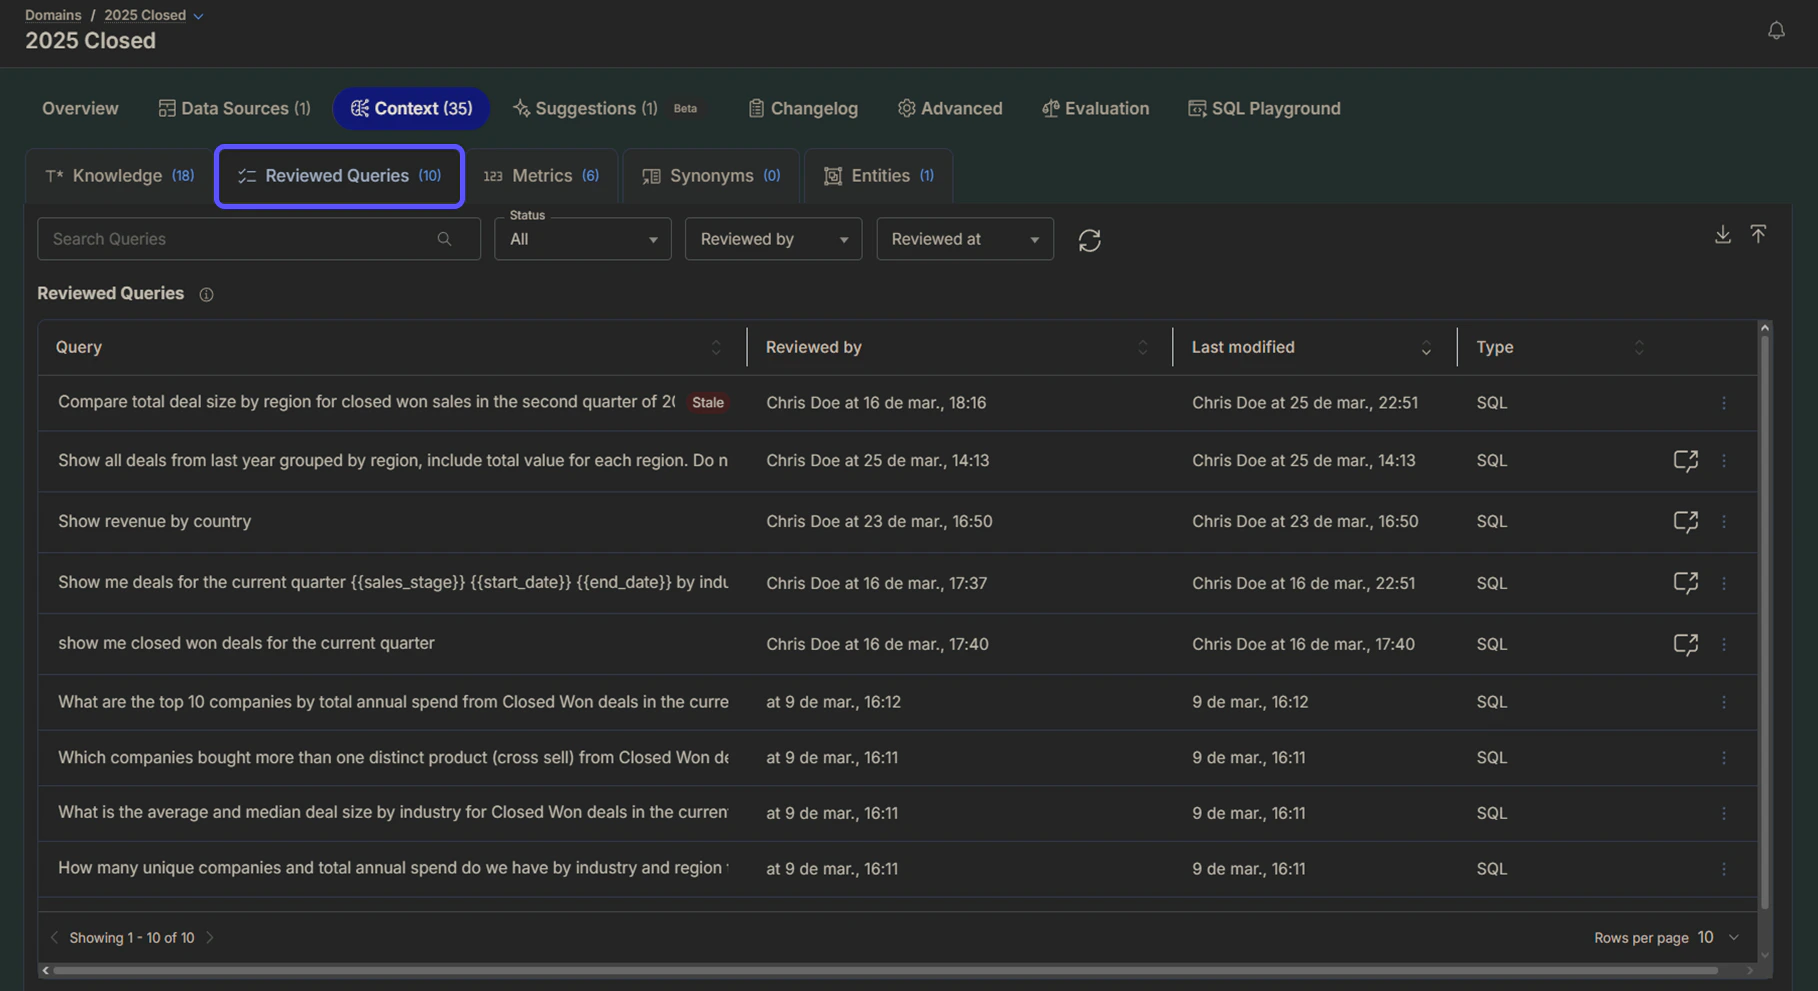The image size is (1818, 991).
Task: Open query 'How many unique companies and total annual spend'
Action: (393, 868)
